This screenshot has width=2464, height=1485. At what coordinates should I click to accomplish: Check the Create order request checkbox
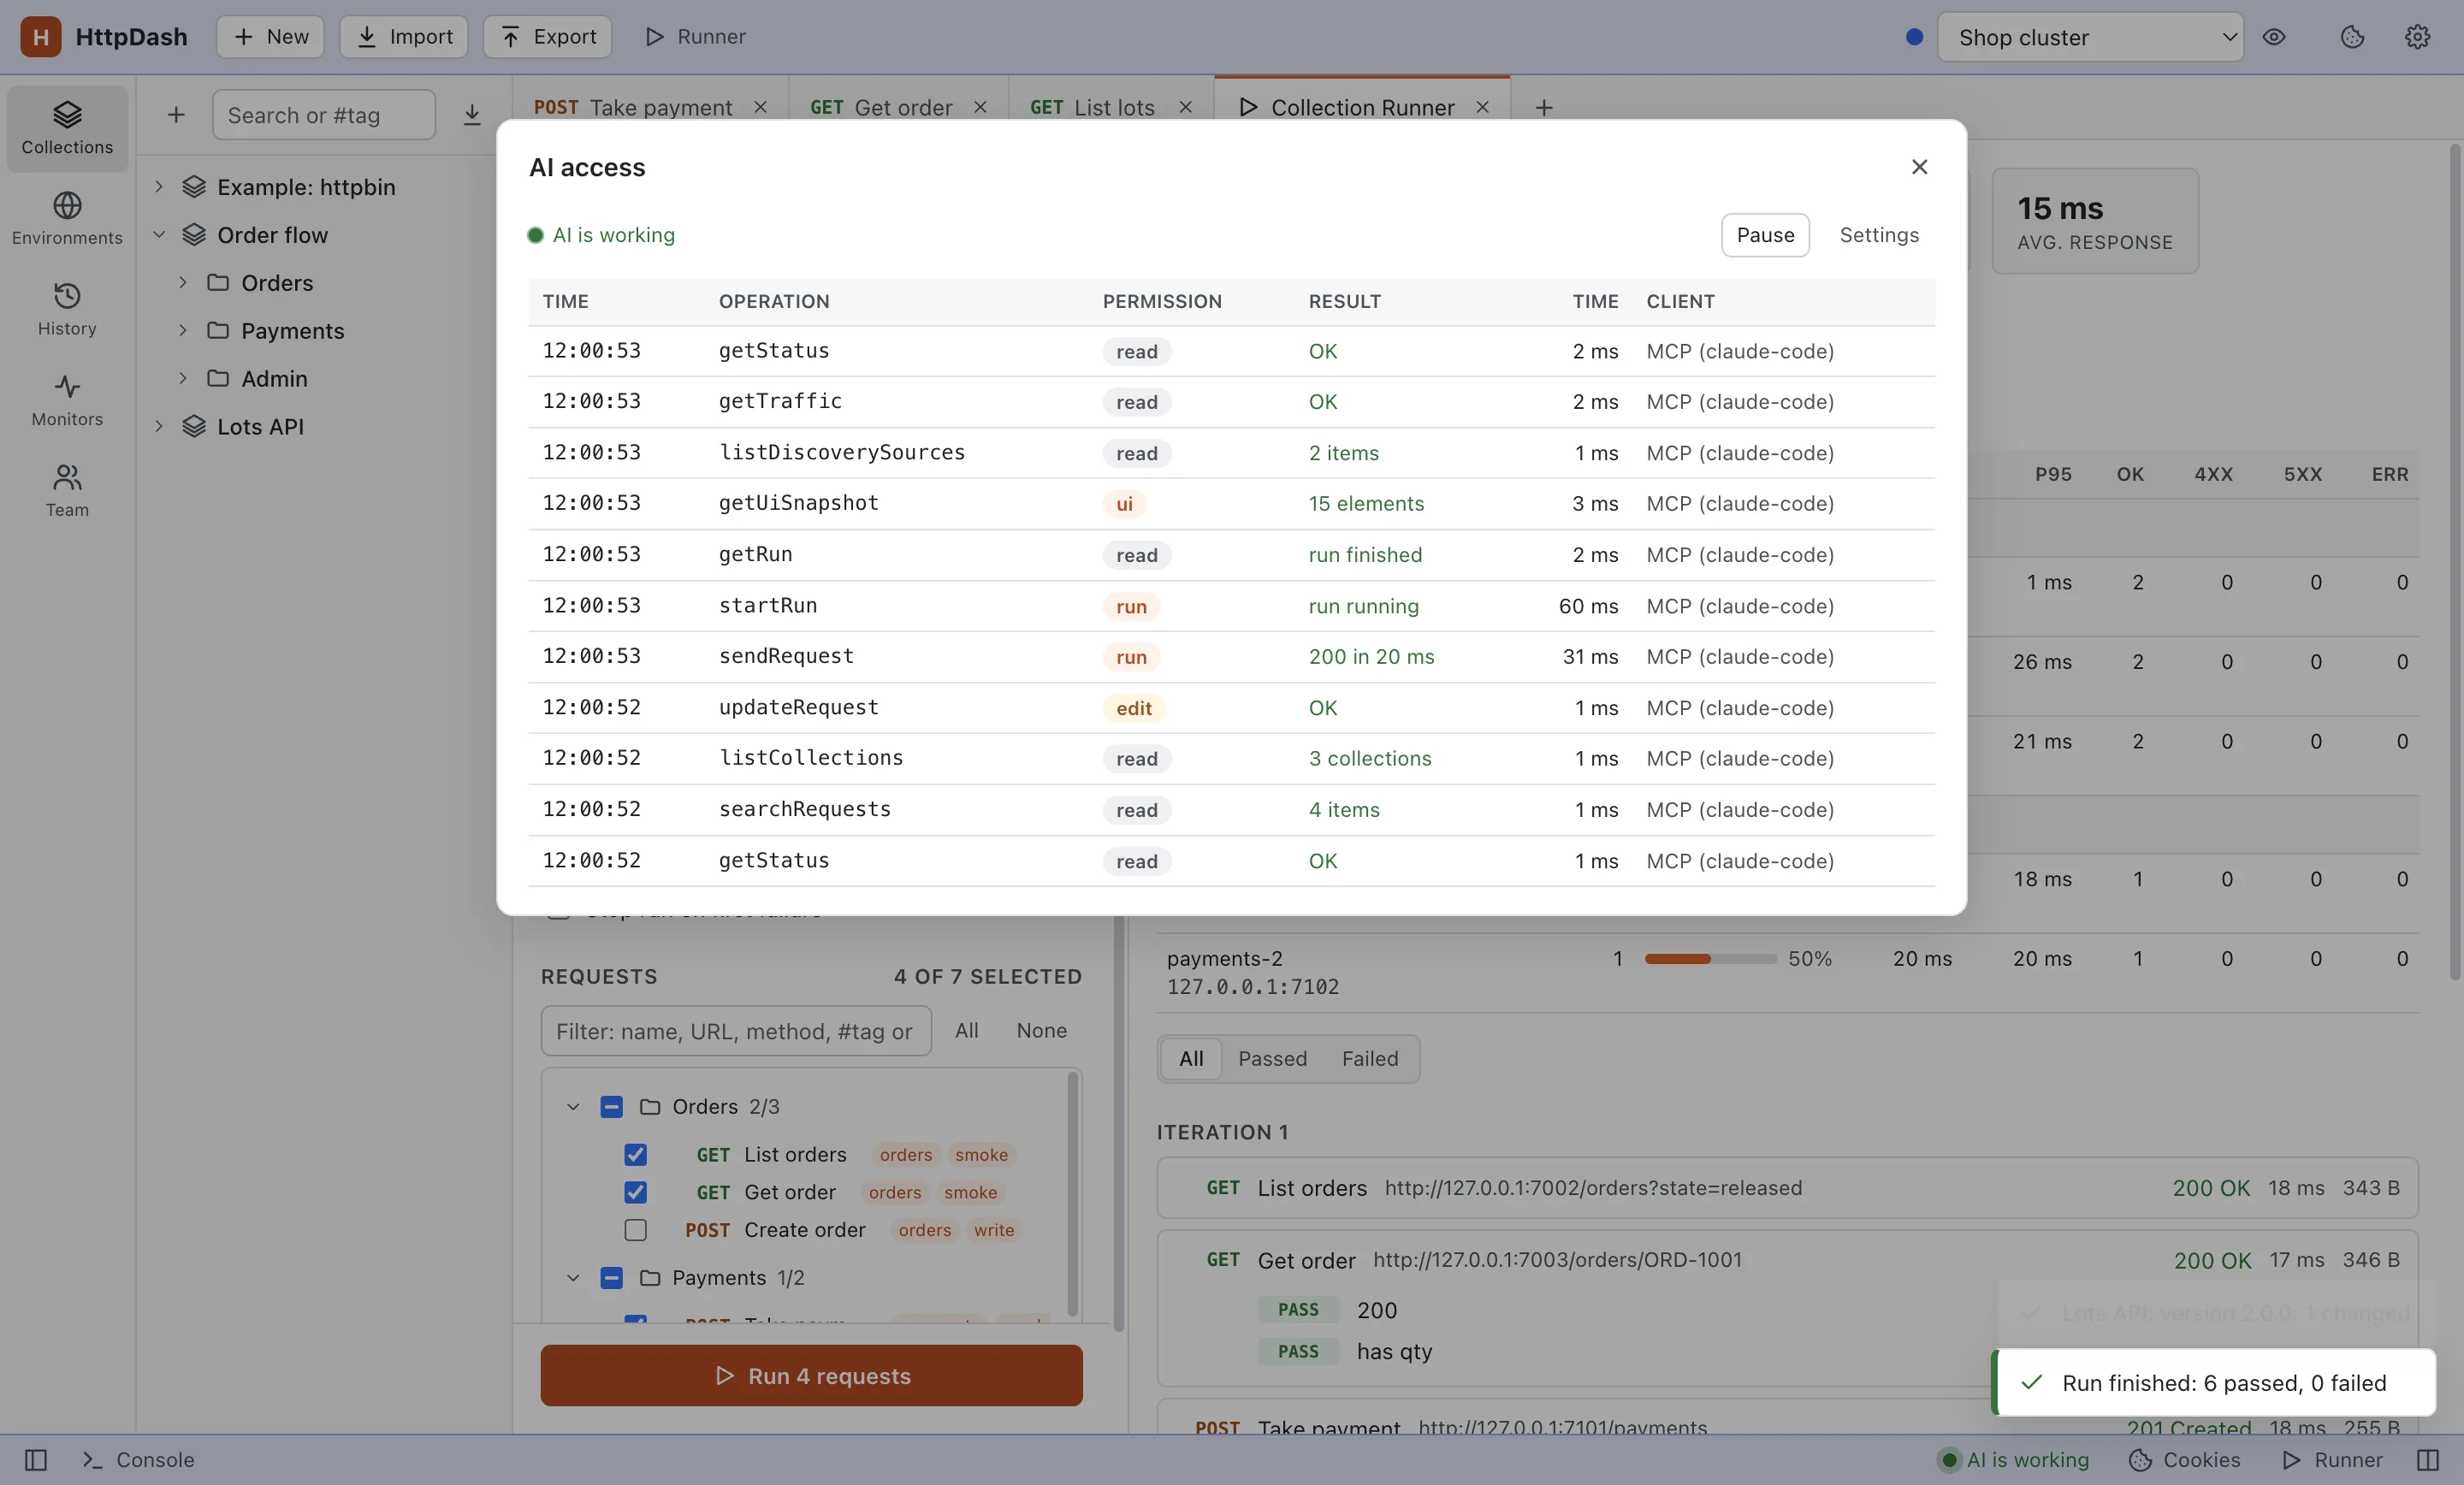(635, 1230)
